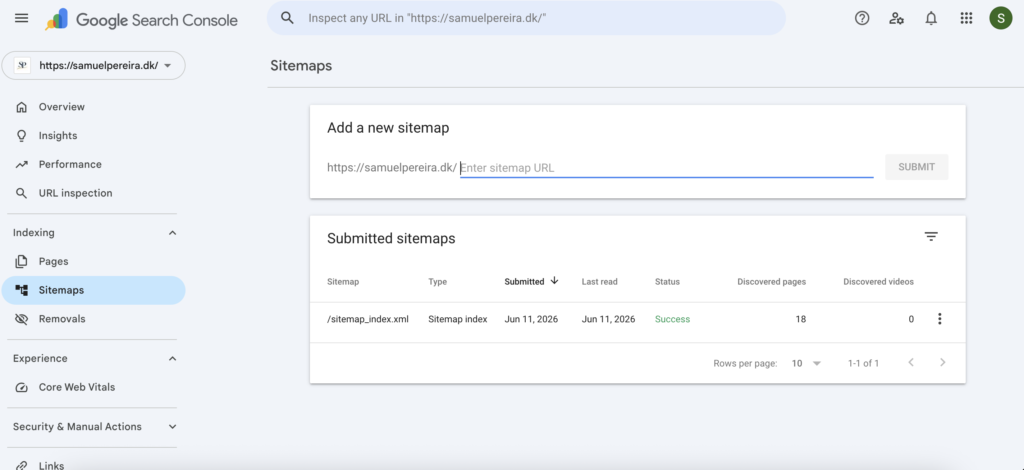Click the Success status text
This screenshot has height=470, width=1024.
tap(673, 319)
